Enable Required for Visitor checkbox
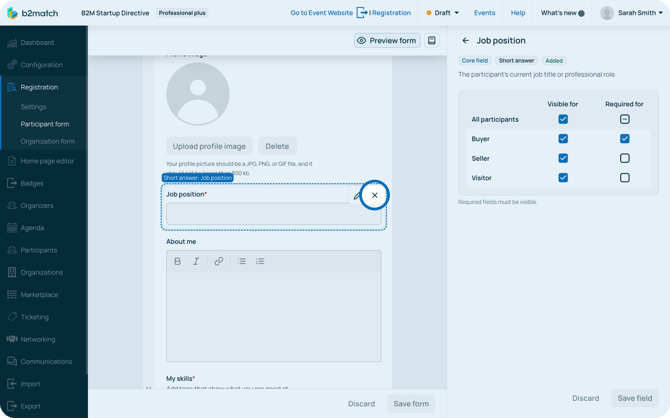Viewport: 670px width, 418px height. point(625,178)
